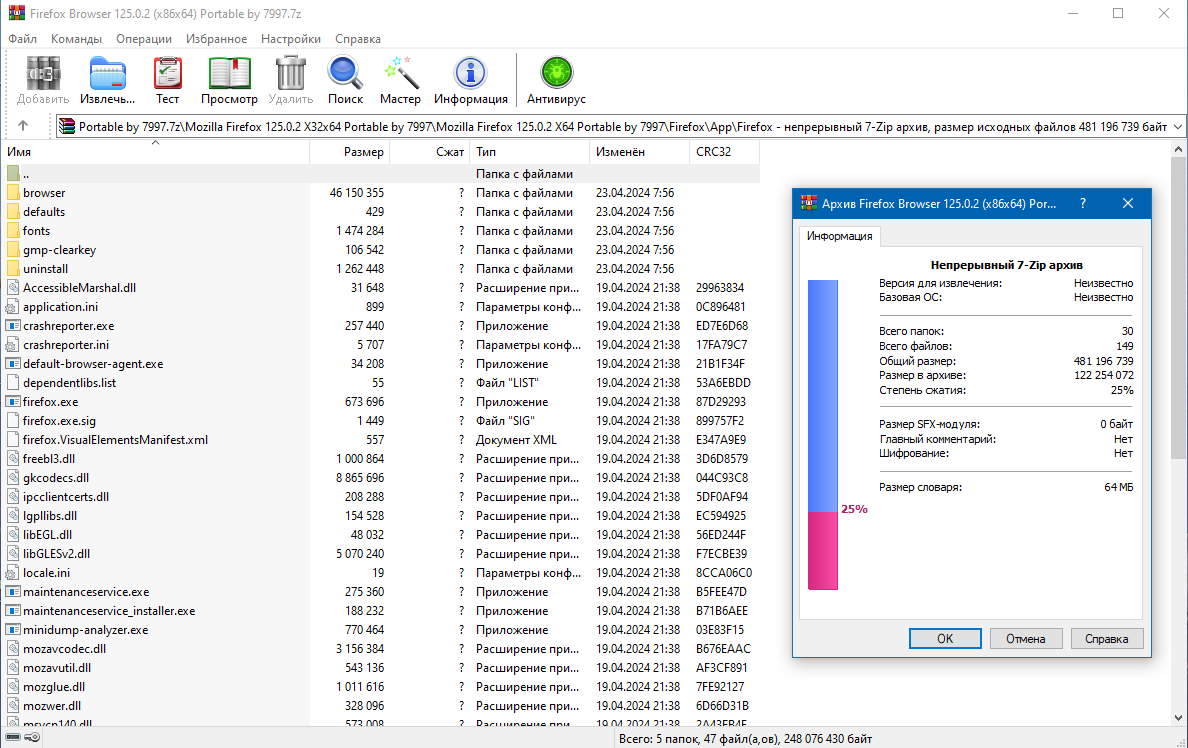Click the Информация toolbar icon

click(x=471, y=74)
